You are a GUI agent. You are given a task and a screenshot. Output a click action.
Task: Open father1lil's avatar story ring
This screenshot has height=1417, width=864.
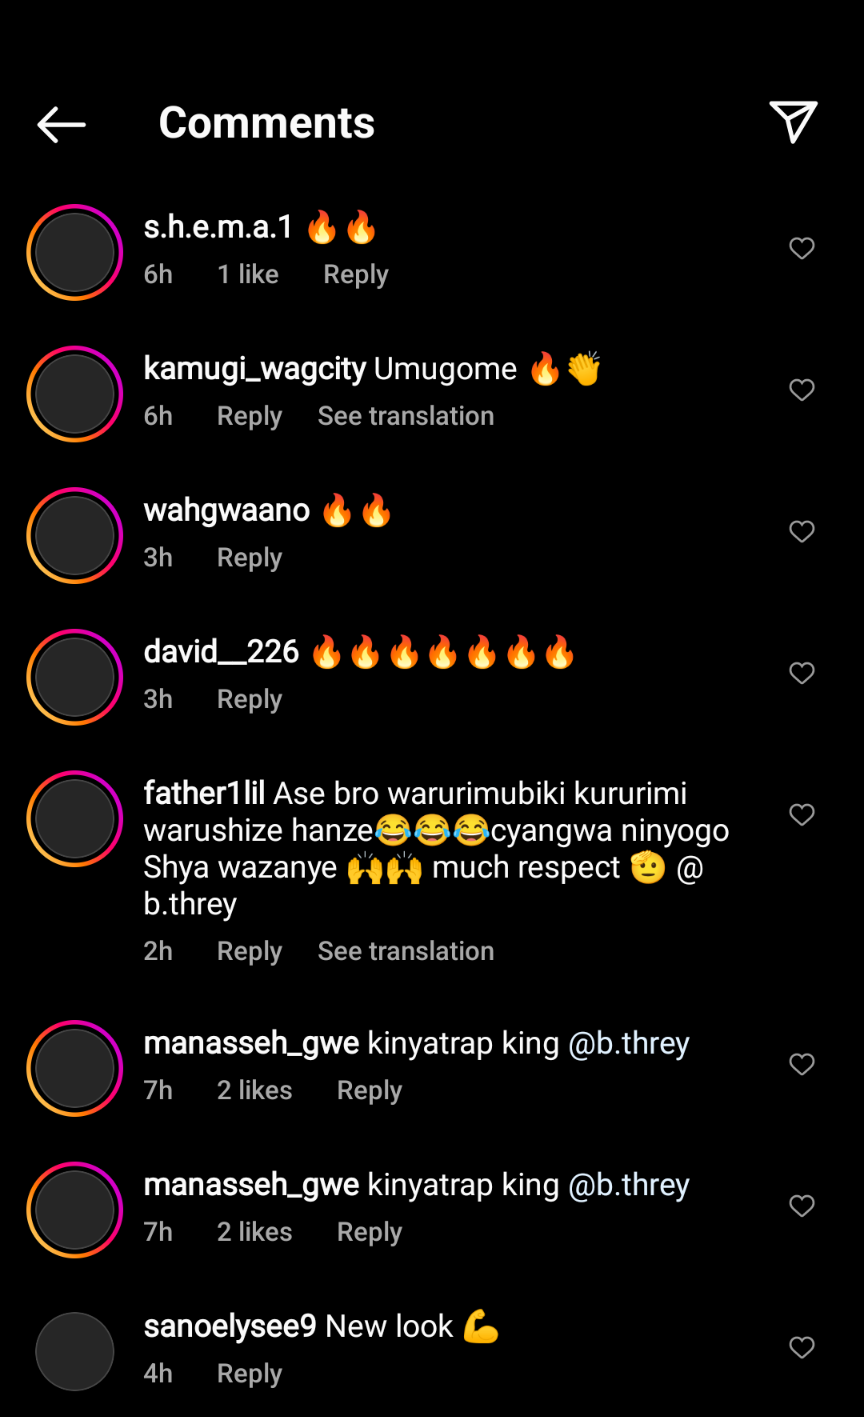pyautogui.click(x=75, y=819)
